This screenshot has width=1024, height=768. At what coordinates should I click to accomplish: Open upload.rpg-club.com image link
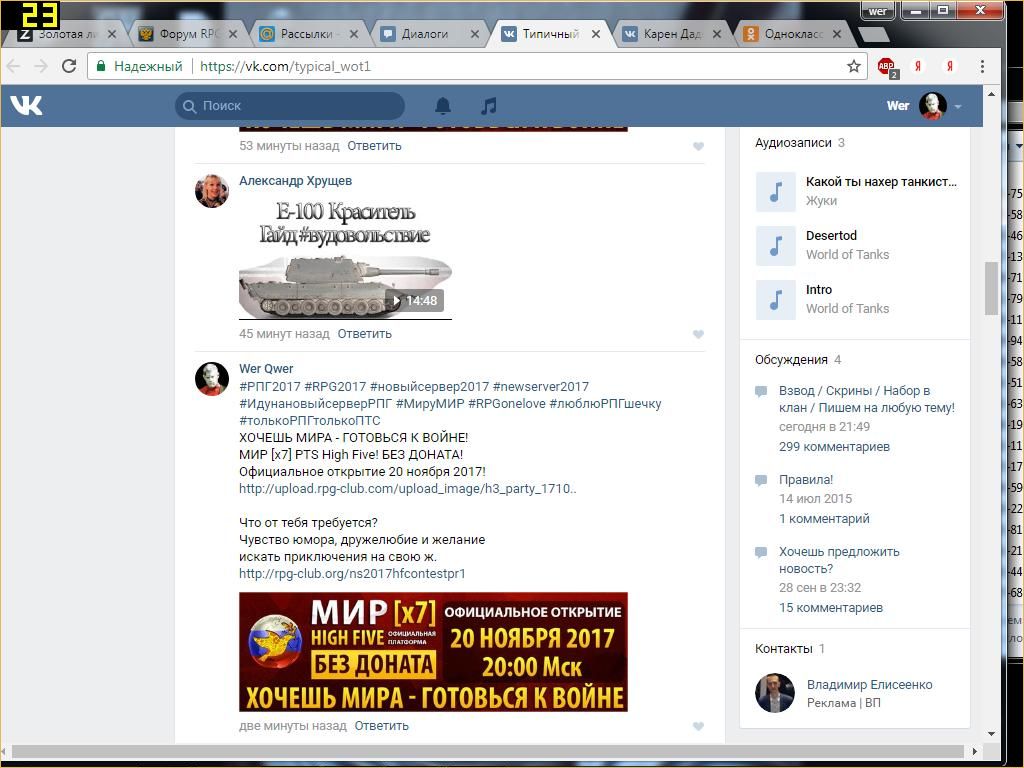pyautogui.click(x=408, y=488)
